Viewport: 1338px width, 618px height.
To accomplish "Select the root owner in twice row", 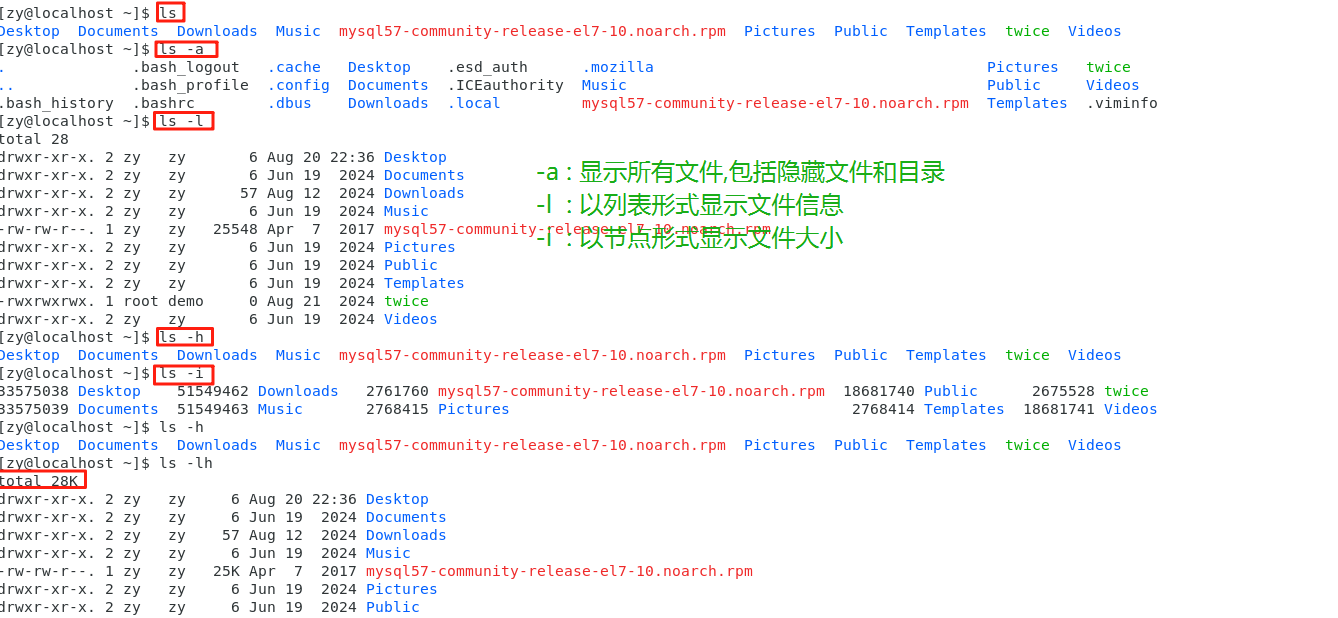I will (141, 301).
